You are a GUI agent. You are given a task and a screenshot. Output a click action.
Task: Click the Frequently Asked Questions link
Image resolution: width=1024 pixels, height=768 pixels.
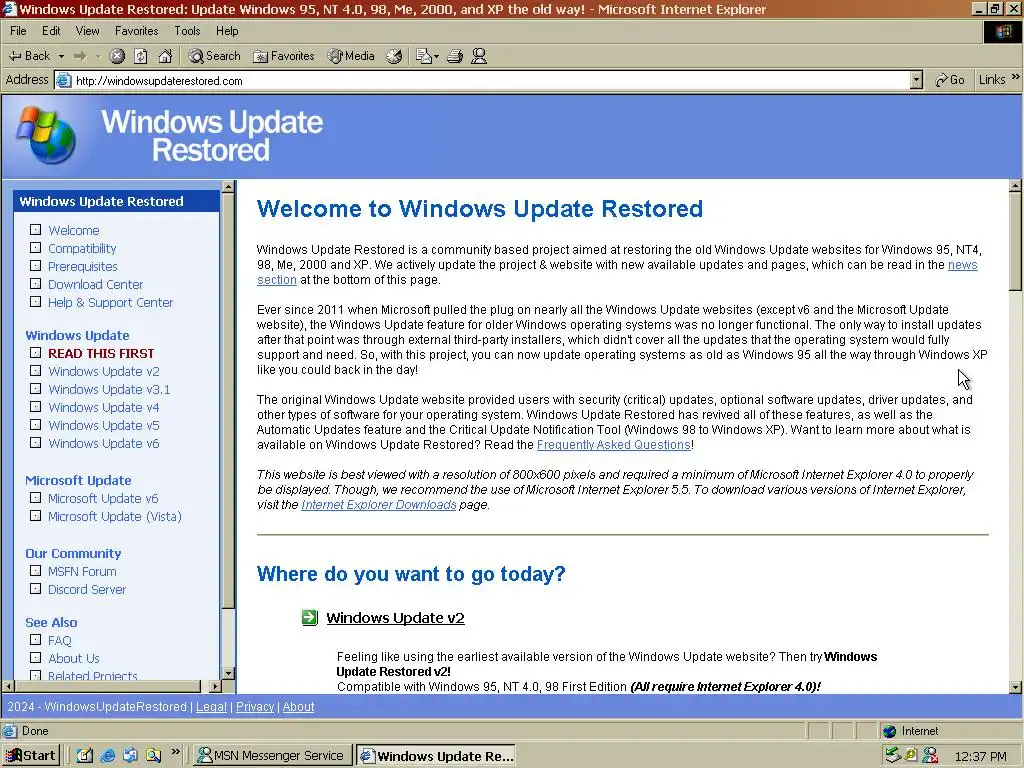coord(614,445)
